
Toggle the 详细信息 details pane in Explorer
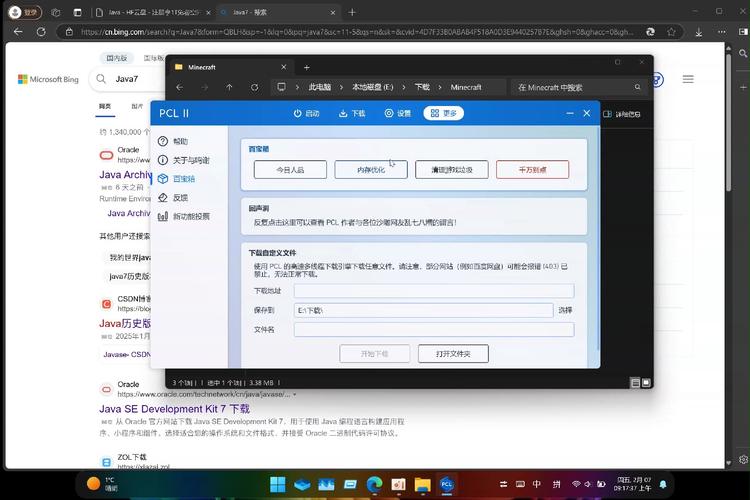pyautogui.click(x=622, y=114)
